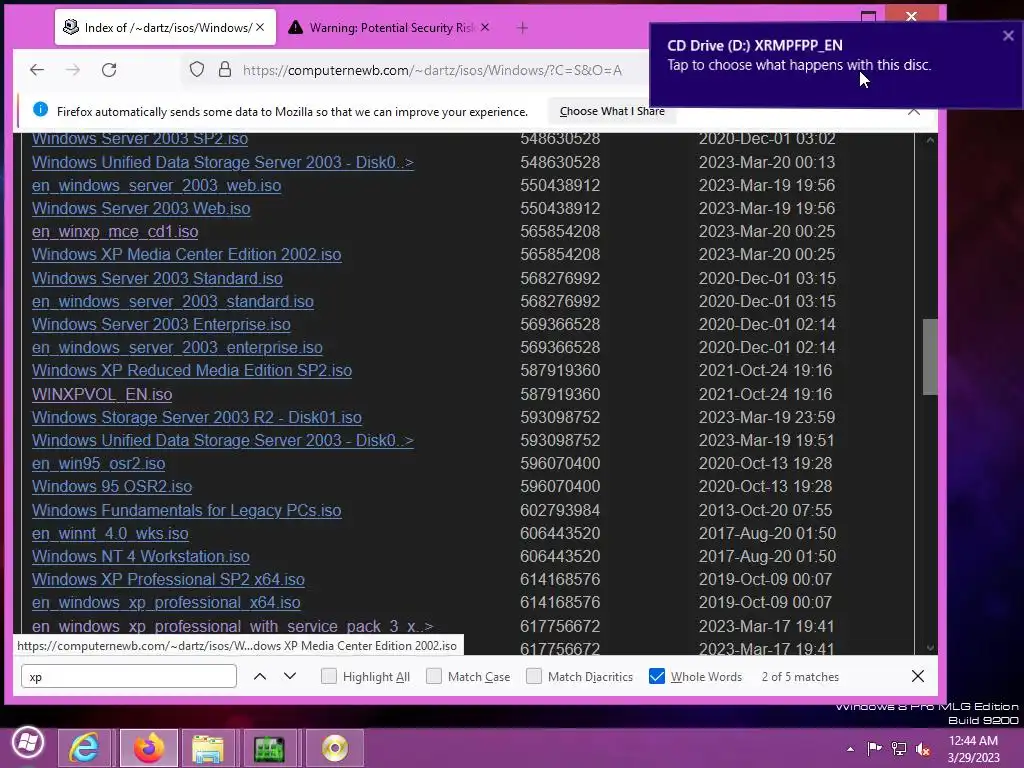The image size is (1024, 768).
Task: Reload the current page
Action: [x=109, y=70]
